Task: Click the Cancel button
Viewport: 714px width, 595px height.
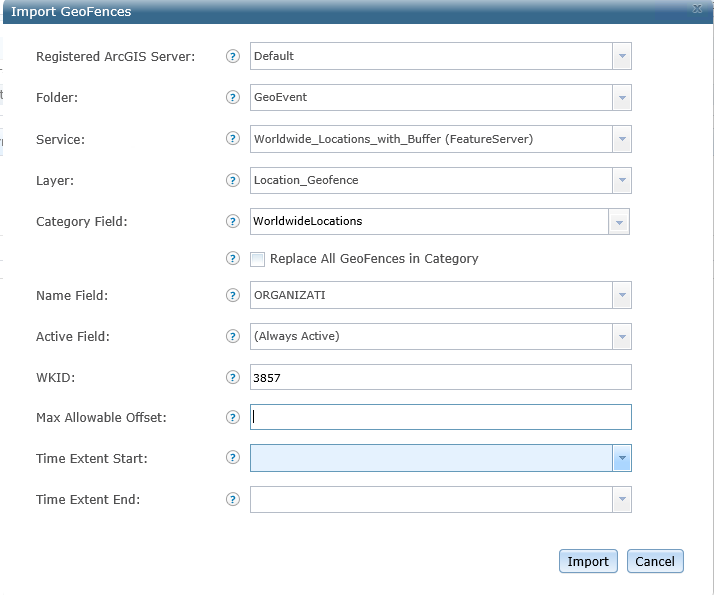Action: pos(655,561)
